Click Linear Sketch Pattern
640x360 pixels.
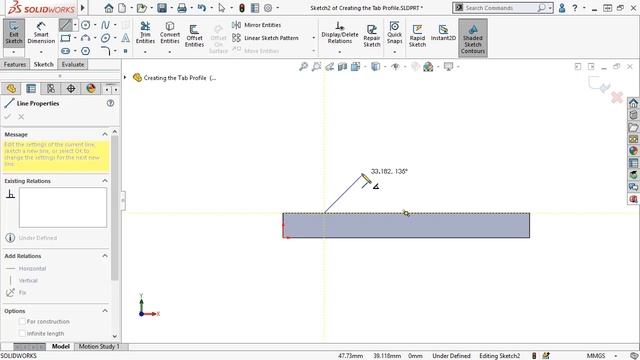pyautogui.click(x=265, y=38)
